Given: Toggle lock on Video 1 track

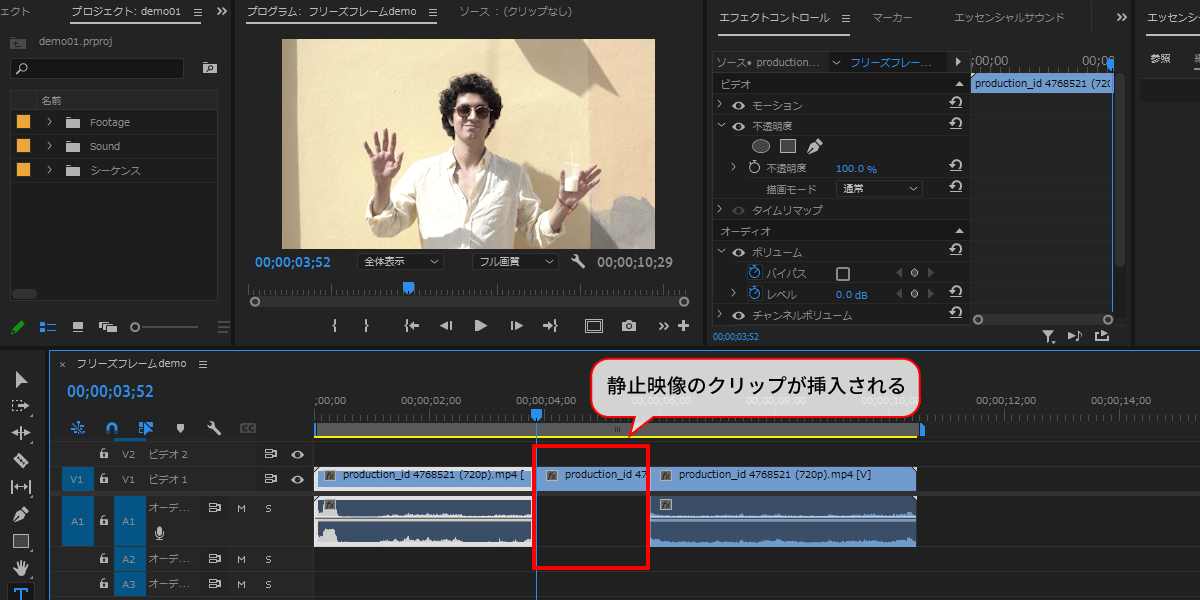Looking at the screenshot, I should point(103,479).
